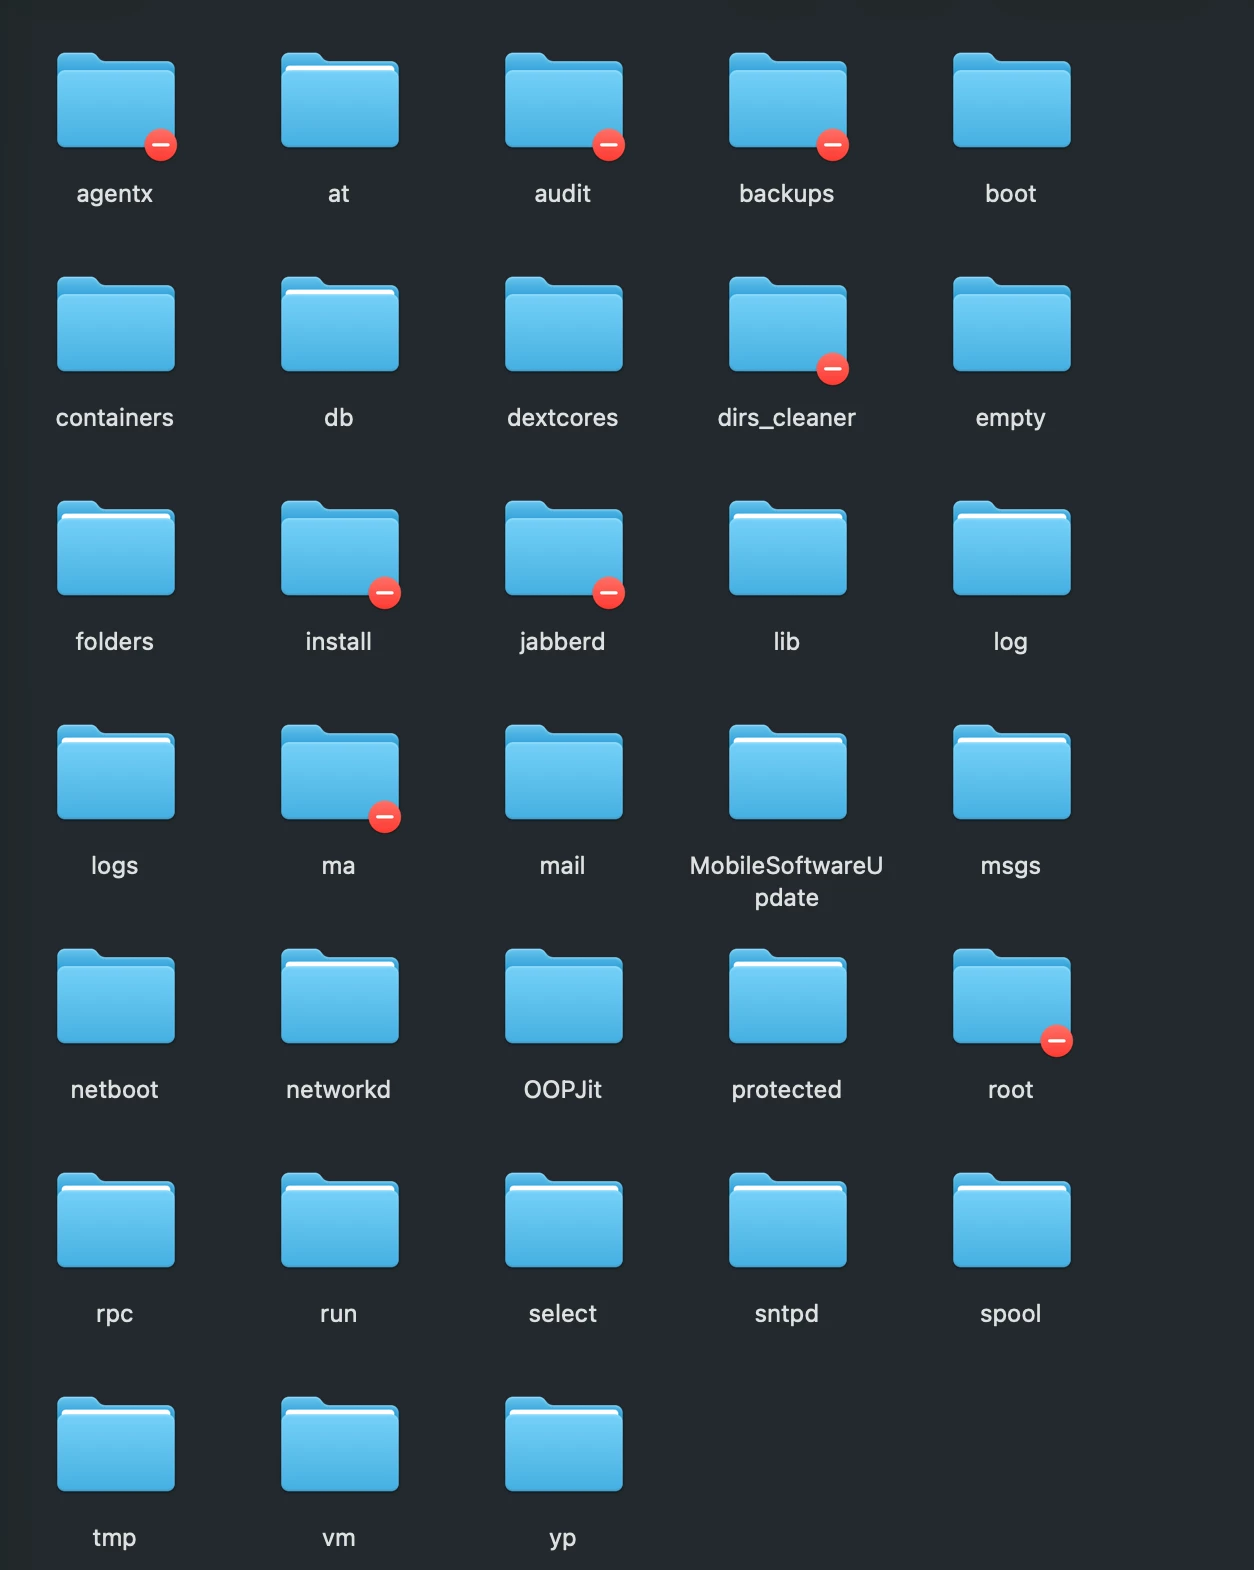The height and width of the screenshot is (1570, 1254).
Task: Click the log folder icon
Action: 1012,548
